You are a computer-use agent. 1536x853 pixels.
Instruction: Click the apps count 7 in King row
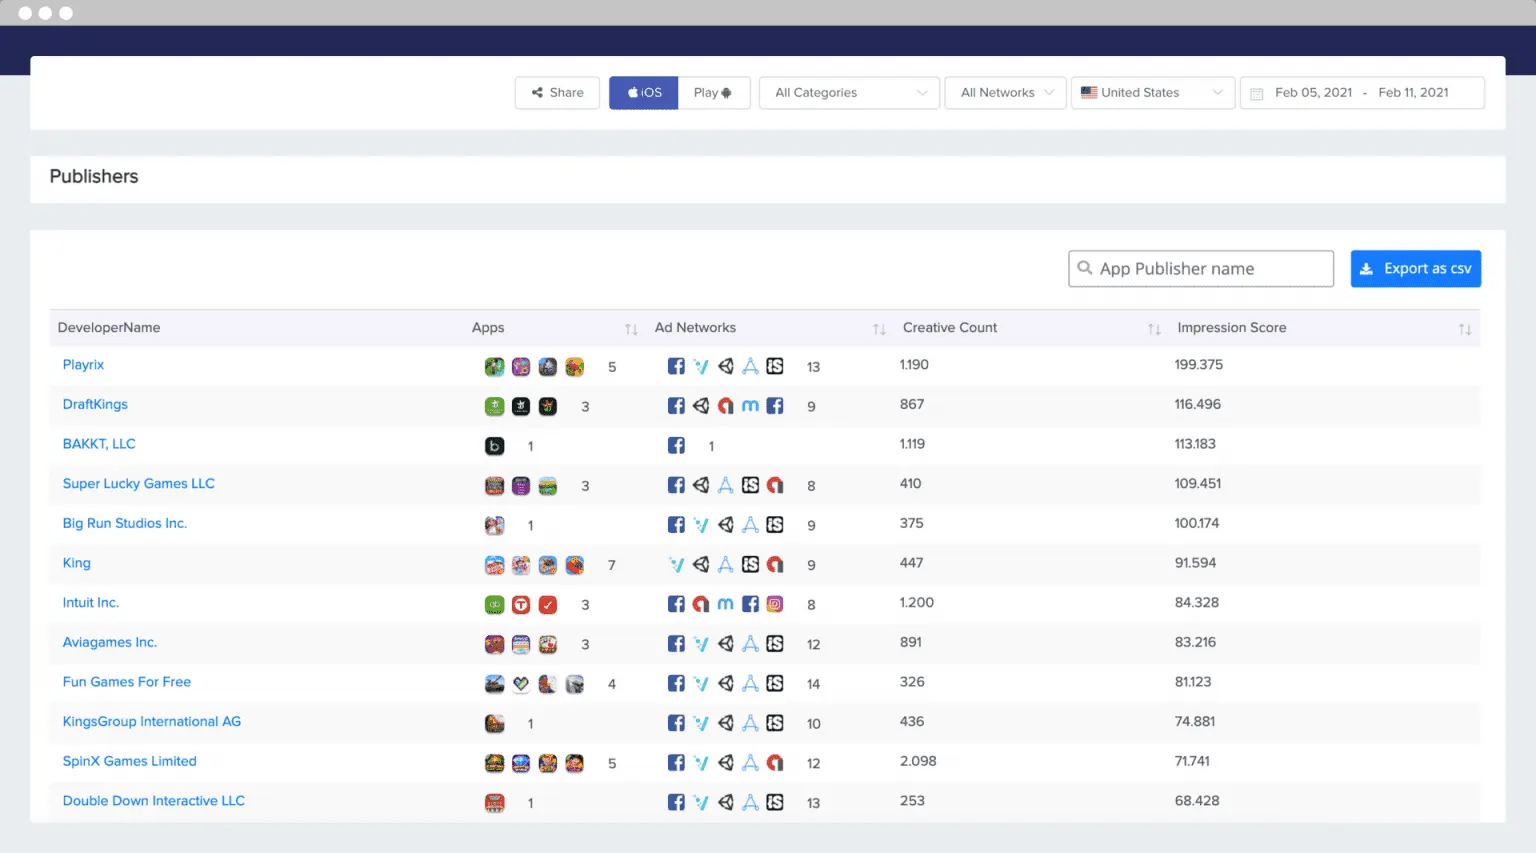612,566
